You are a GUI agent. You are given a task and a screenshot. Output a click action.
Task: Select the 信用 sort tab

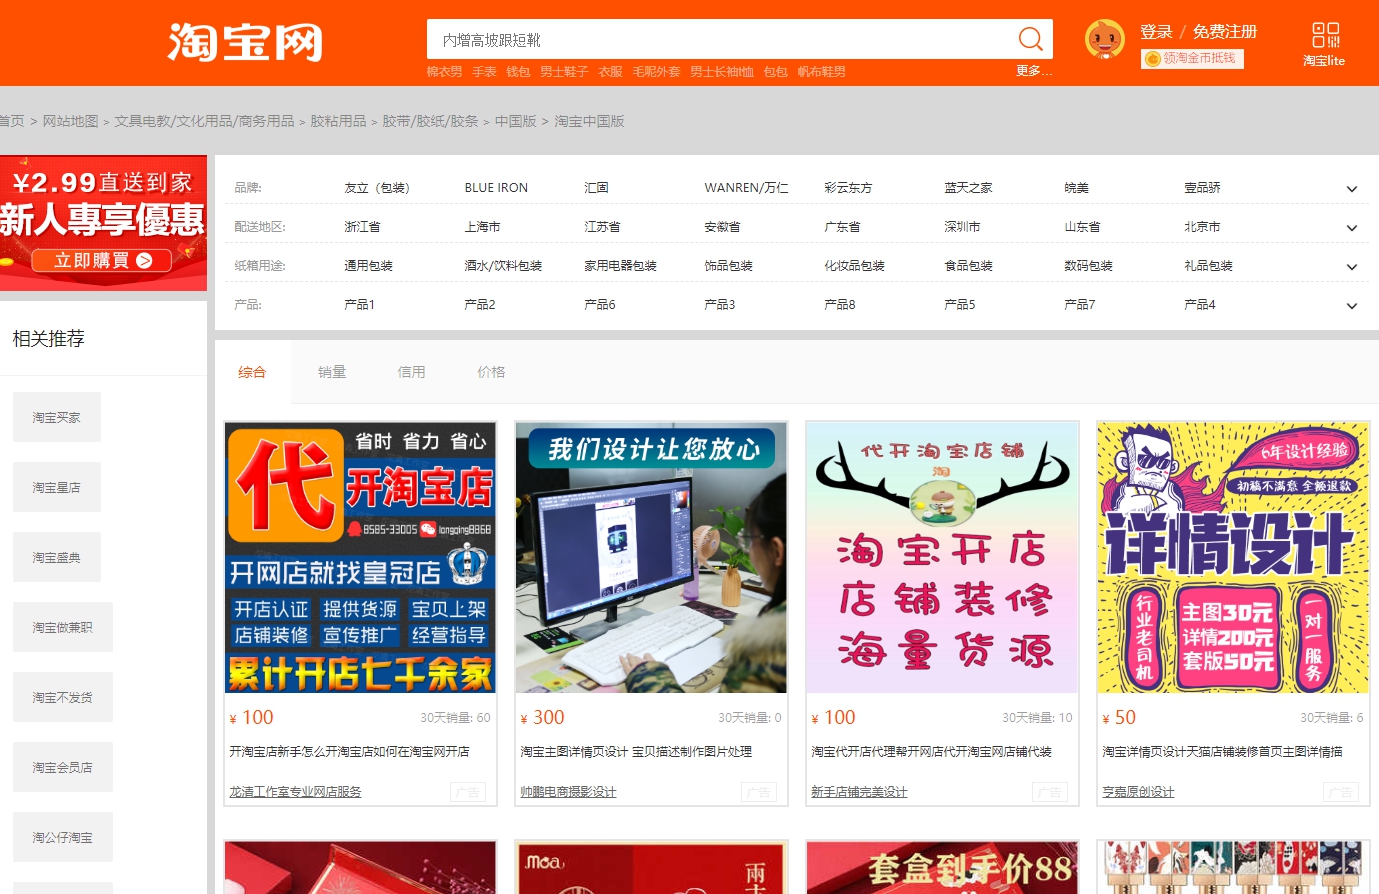[411, 372]
